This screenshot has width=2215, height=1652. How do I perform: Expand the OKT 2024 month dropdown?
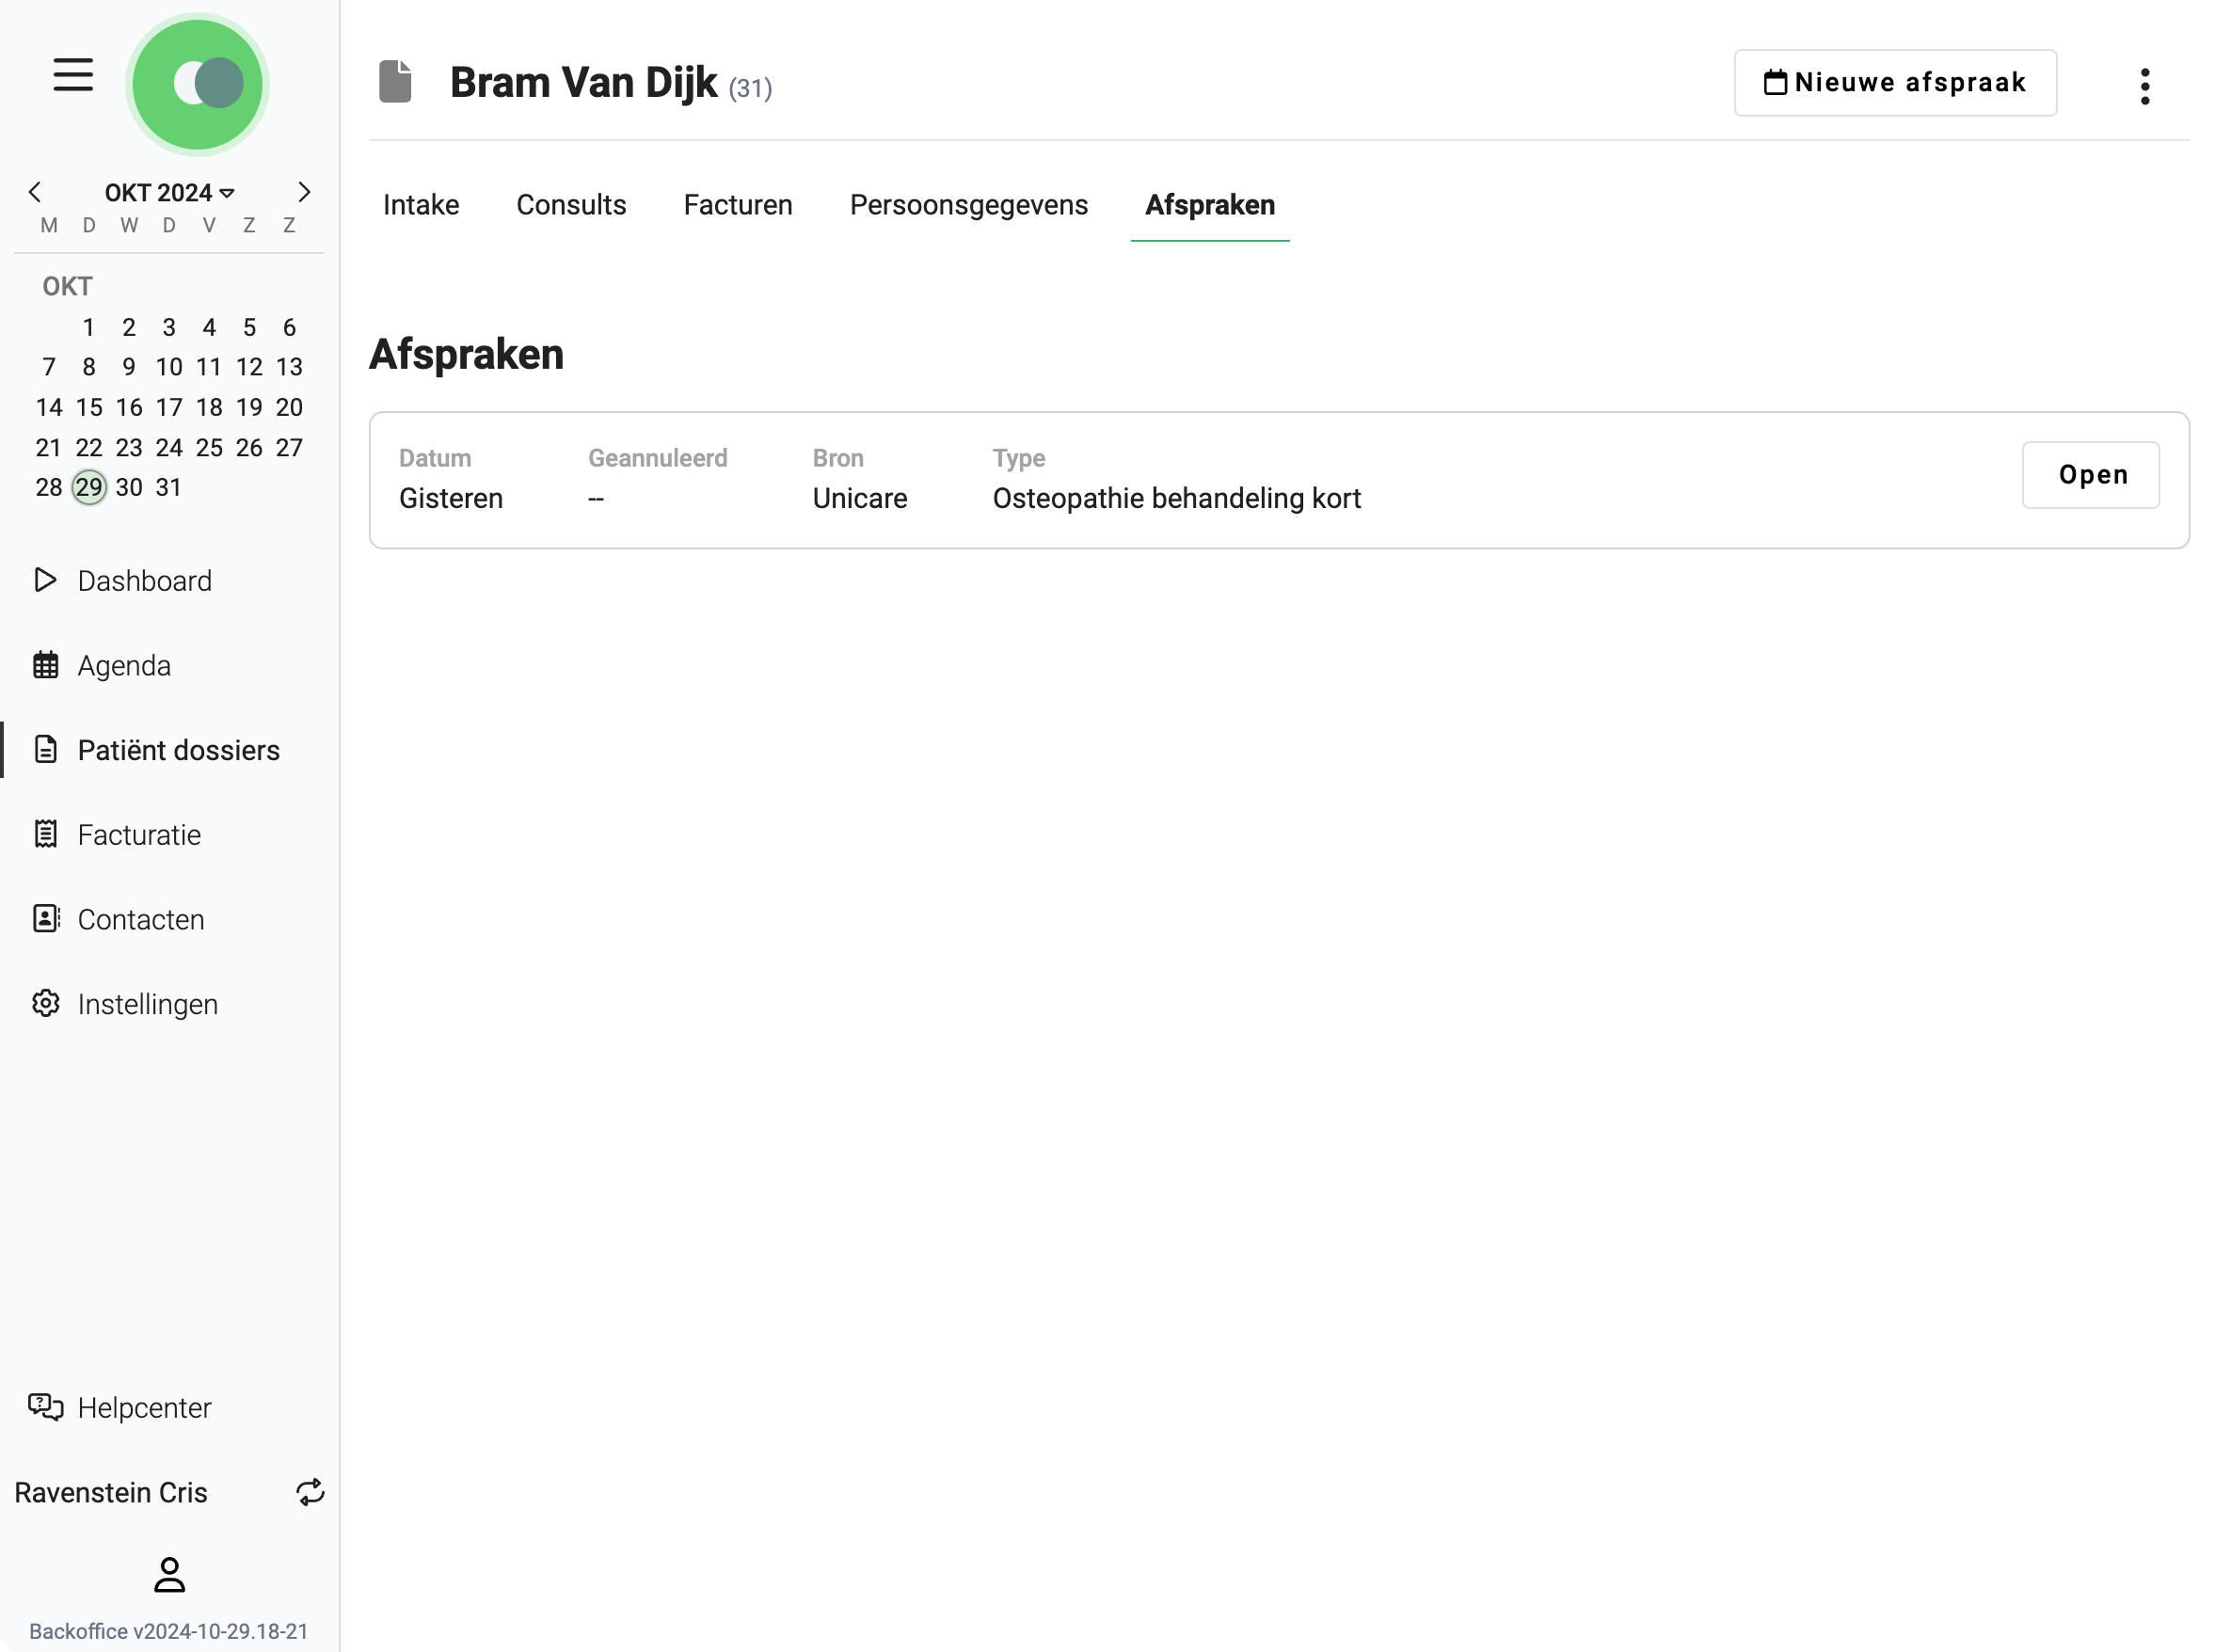169,192
